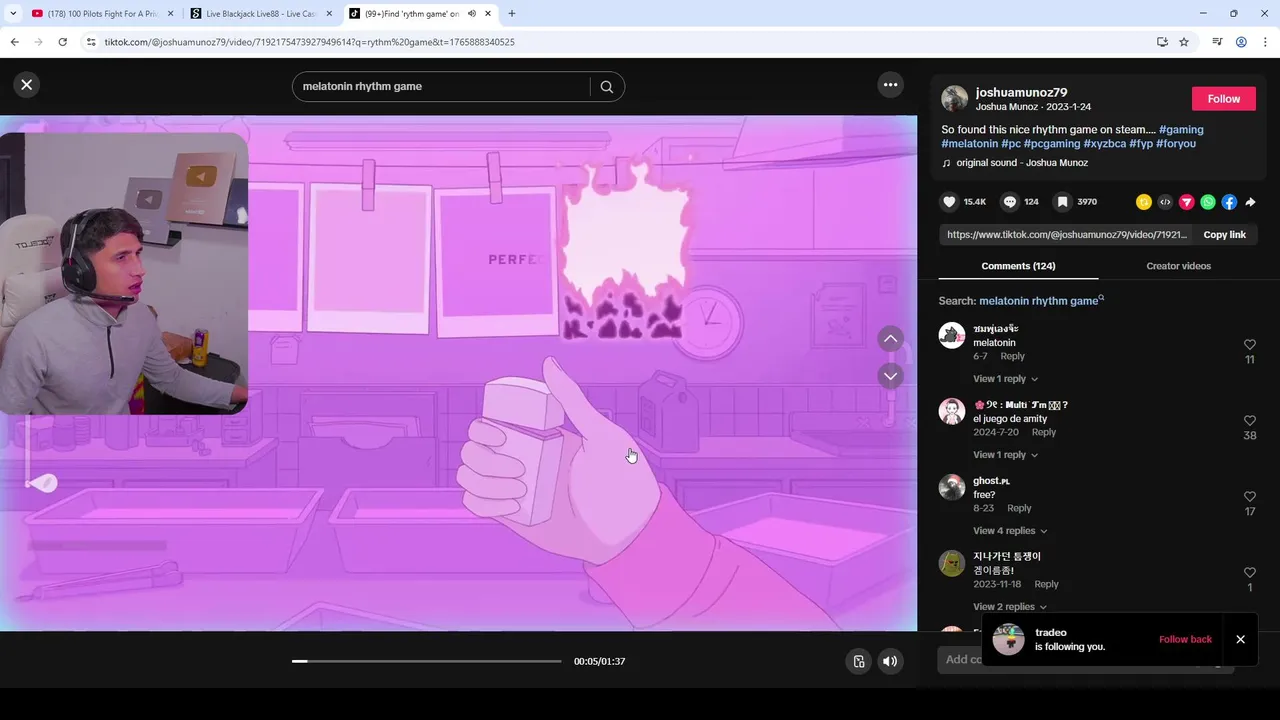
Task: Switch to the Comments (124) tab
Action: click(x=1018, y=266)
